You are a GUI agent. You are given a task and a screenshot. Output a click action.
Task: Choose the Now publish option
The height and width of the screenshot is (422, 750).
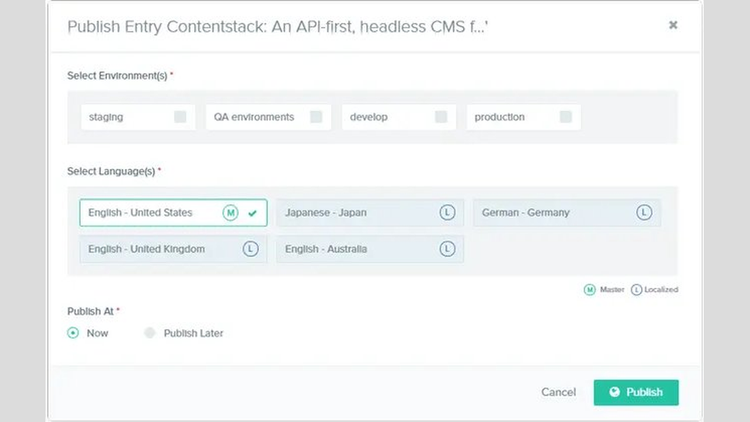click(x=73, y=333)
